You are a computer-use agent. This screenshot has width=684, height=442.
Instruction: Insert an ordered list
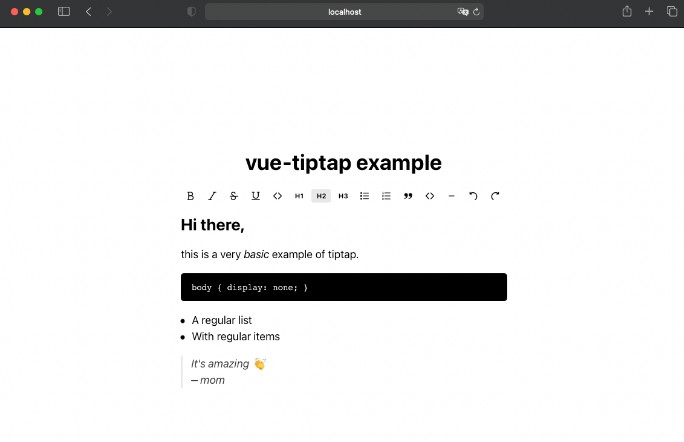click(386, 196)
